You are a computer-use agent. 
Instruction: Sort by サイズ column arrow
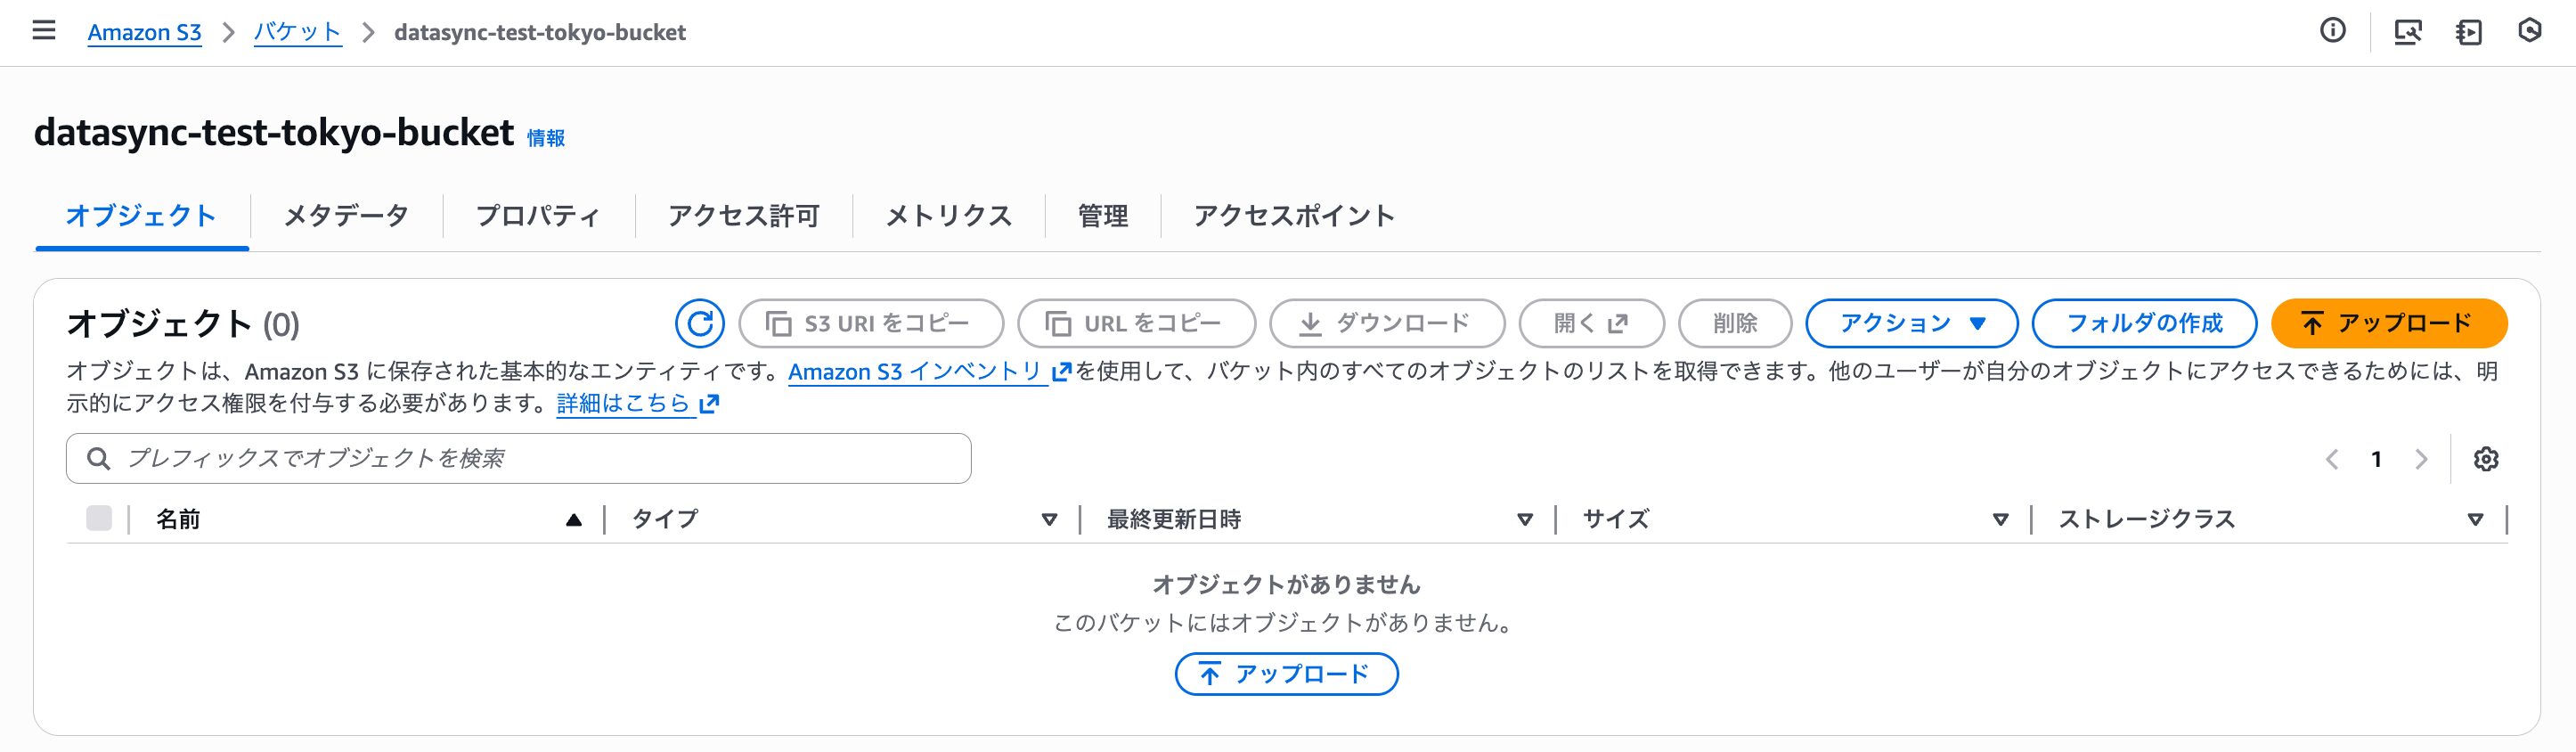pyautogui.click(x=2000, y=519)
